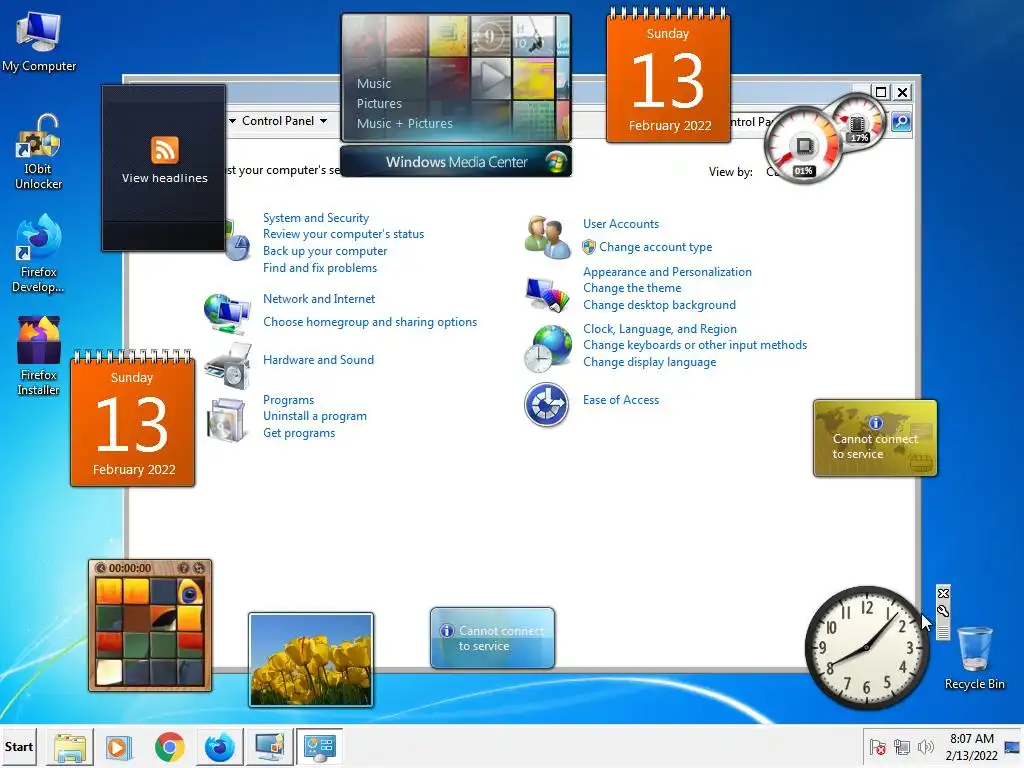Viewport: 1024px width, 768px height.
Task: Open Review your computer's status
Action: point(344,234)
